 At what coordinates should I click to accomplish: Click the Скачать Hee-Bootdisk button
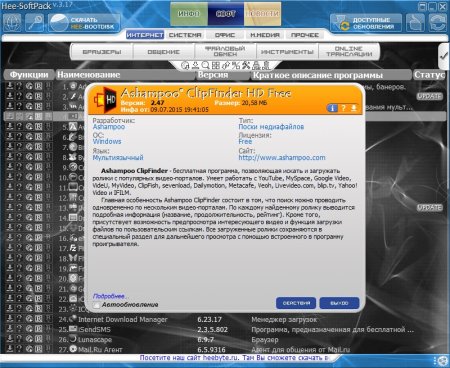pyautogui.click(x=85, y=23)
